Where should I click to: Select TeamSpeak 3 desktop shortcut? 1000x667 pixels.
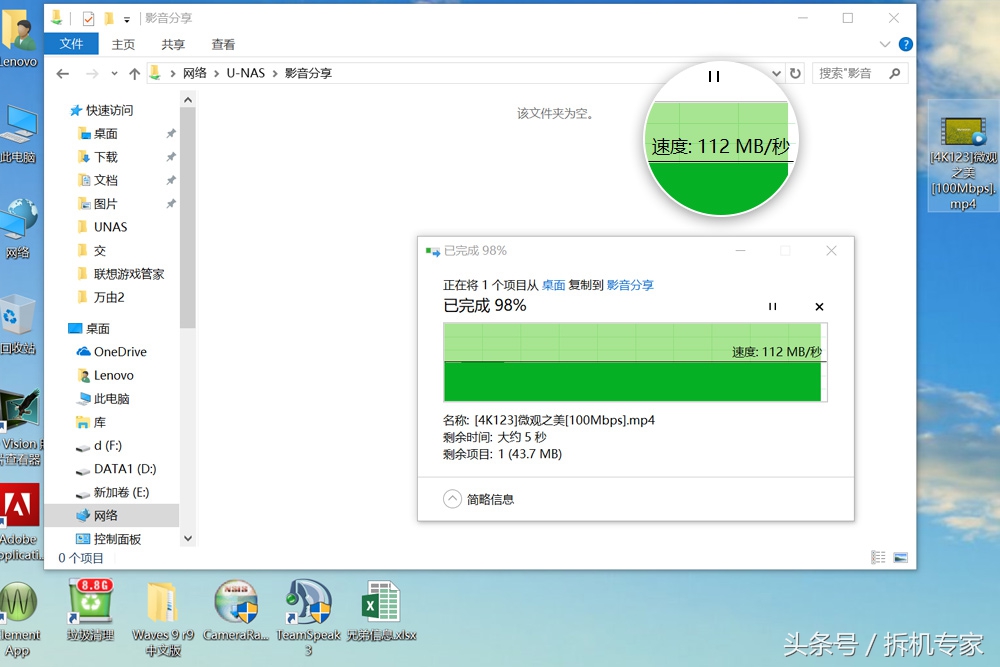[x=309, y=619]
